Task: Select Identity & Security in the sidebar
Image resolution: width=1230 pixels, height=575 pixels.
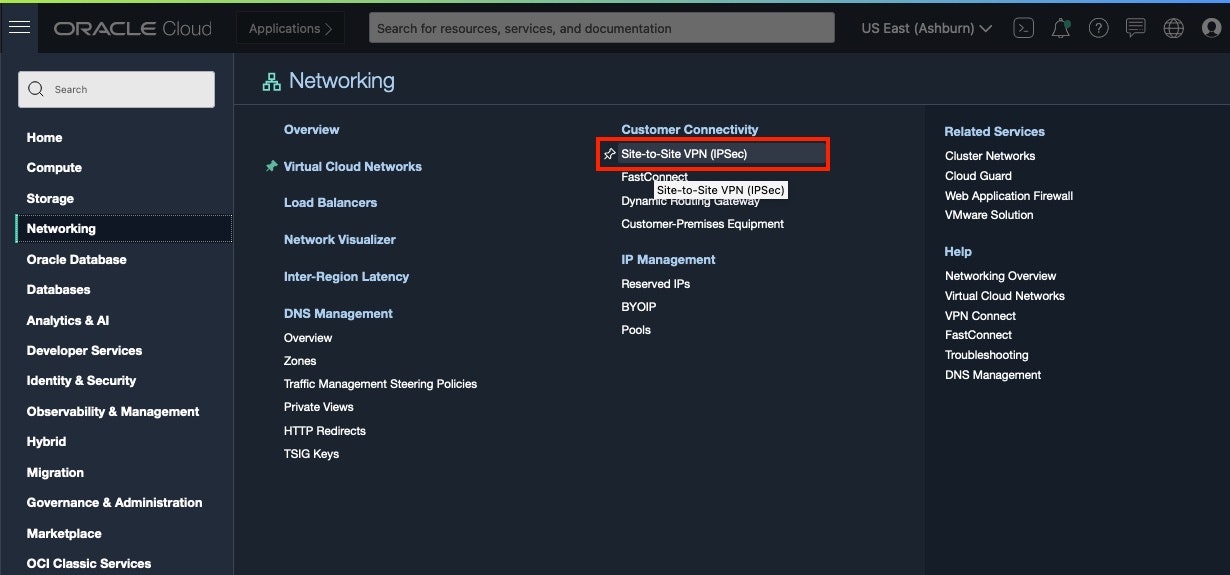Action: (81, 381)
